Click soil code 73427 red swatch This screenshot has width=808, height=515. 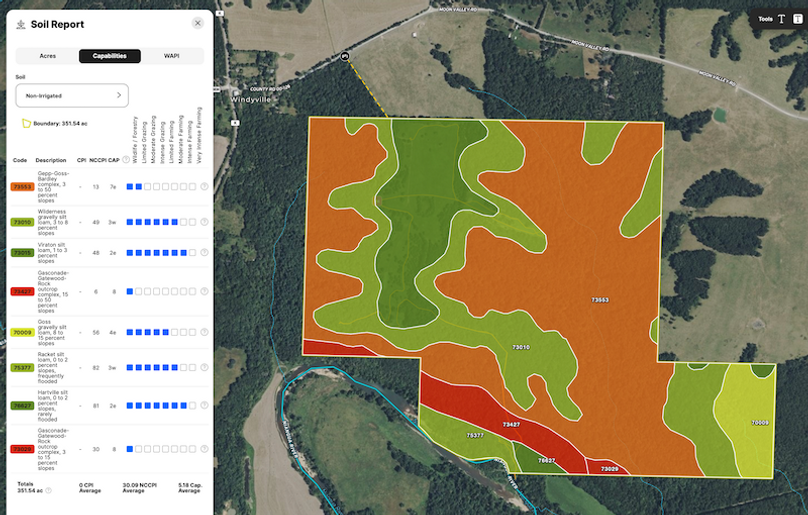[21, 291]
